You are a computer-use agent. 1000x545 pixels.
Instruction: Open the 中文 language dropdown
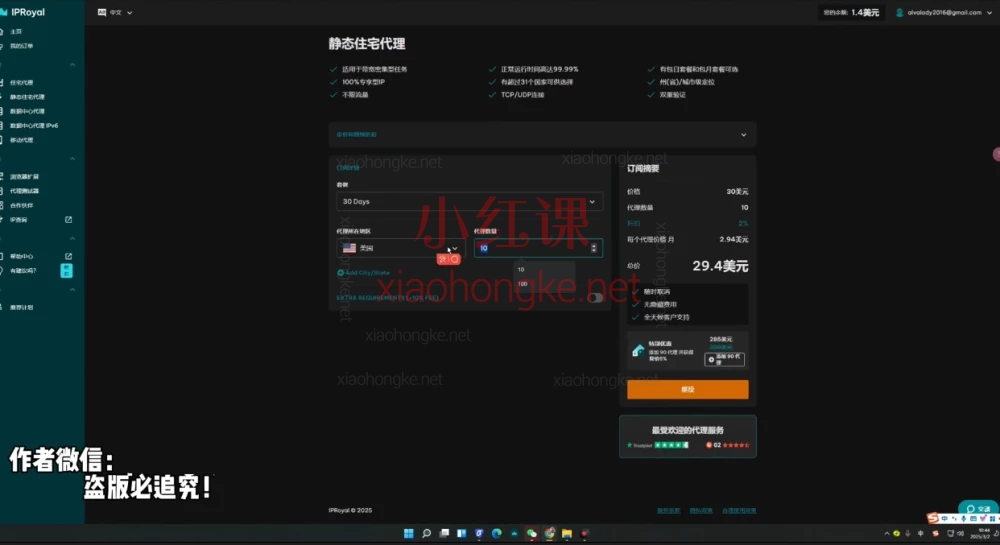click(115, 12)
